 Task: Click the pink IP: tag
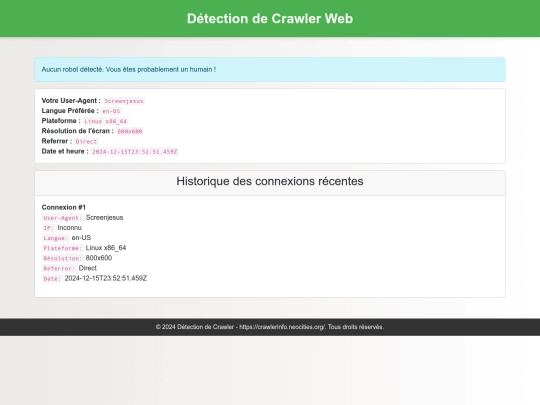point(49,228)
